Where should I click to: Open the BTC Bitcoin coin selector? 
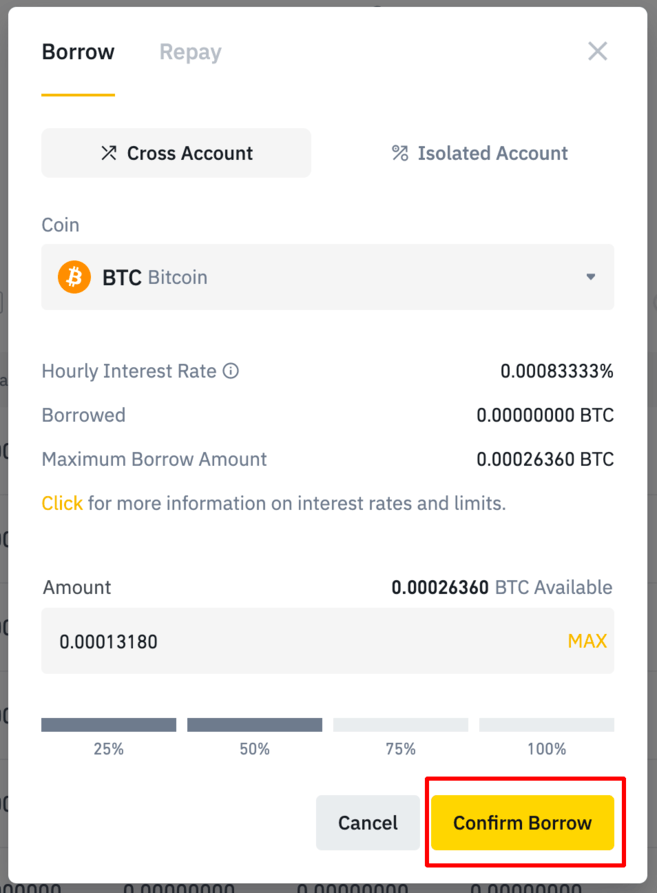327,277
